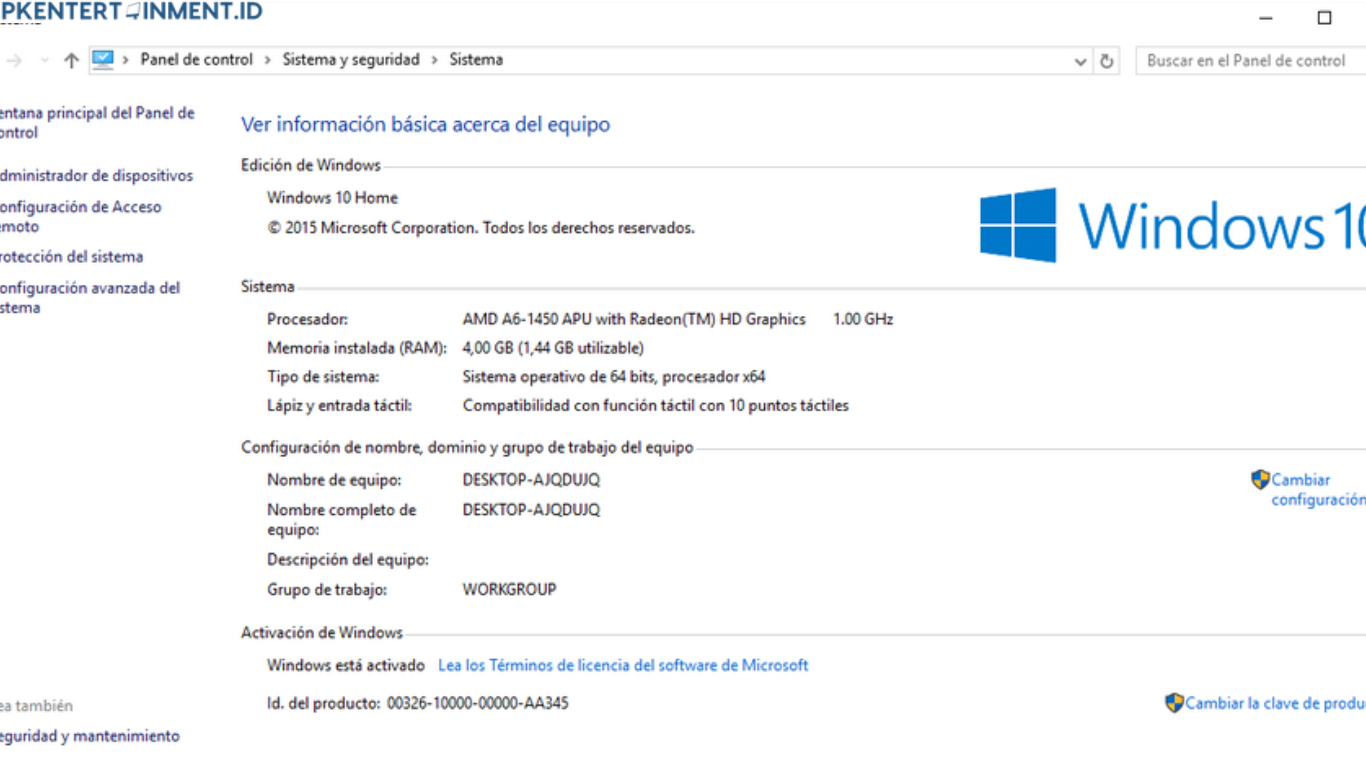Click the 'WORKGROUP' value
1366x768 pixels.
(509, 590)
